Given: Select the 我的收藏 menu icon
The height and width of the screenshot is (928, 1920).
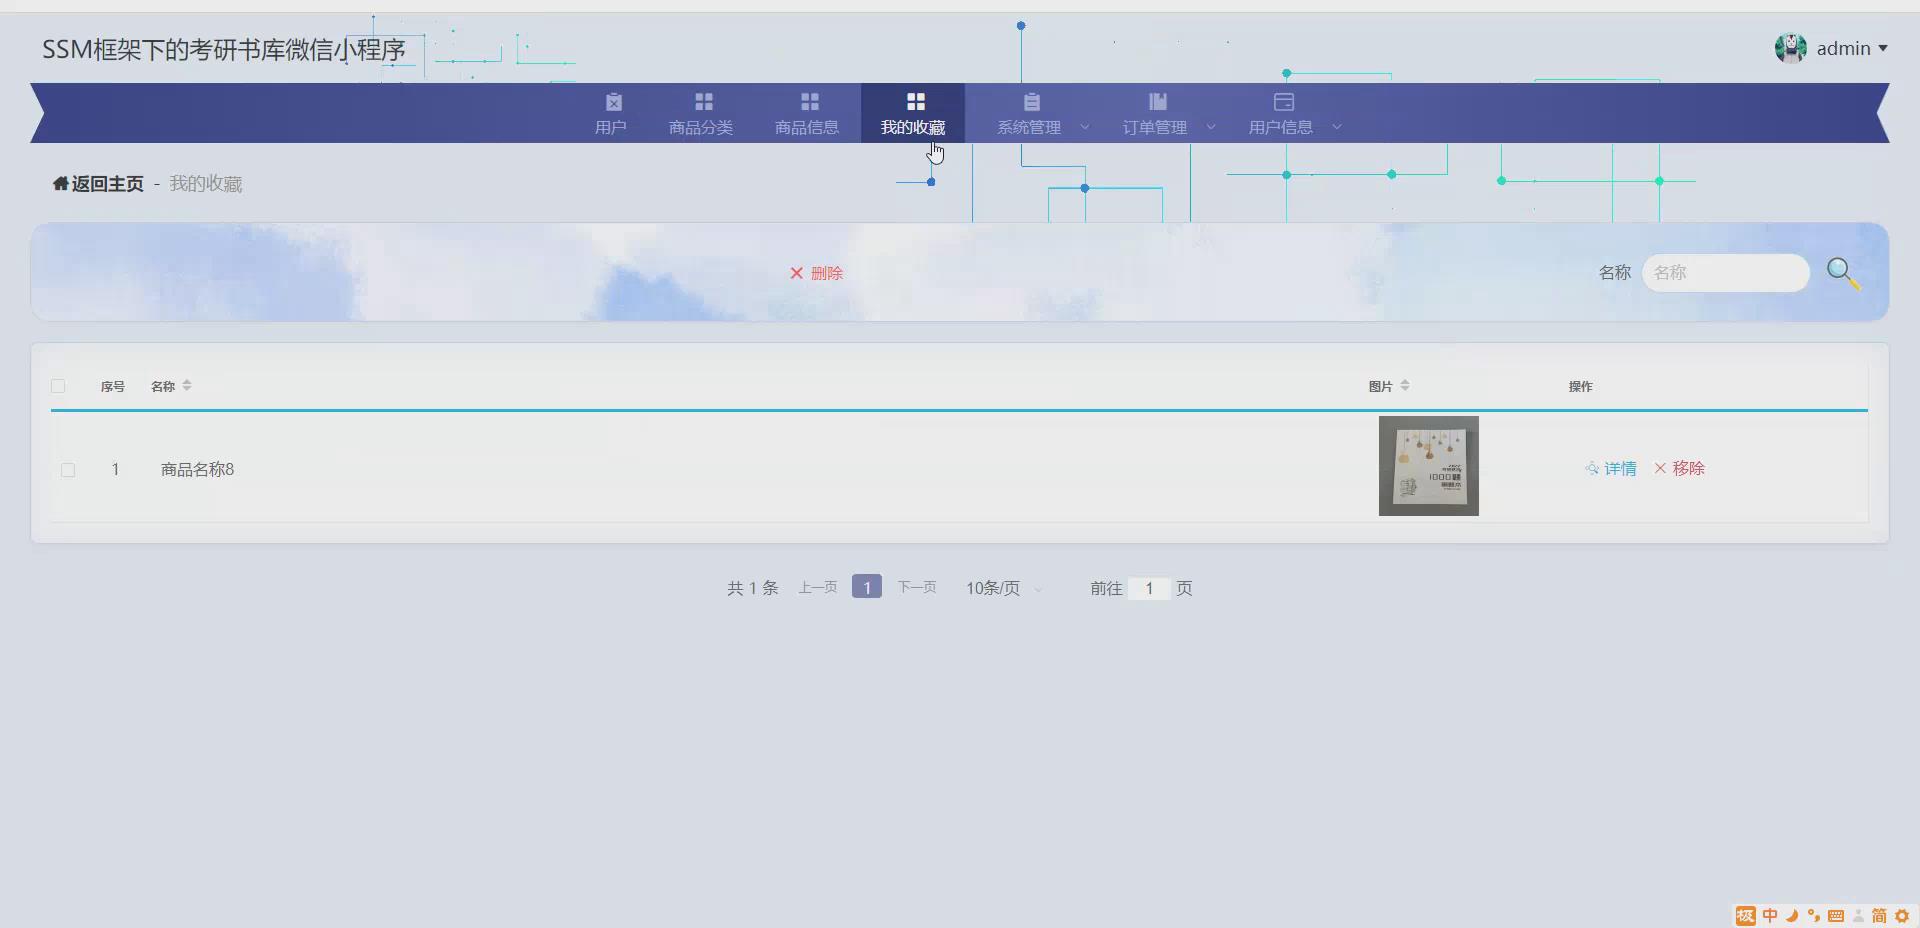Looking at the screenshot, I should point(913,100).
